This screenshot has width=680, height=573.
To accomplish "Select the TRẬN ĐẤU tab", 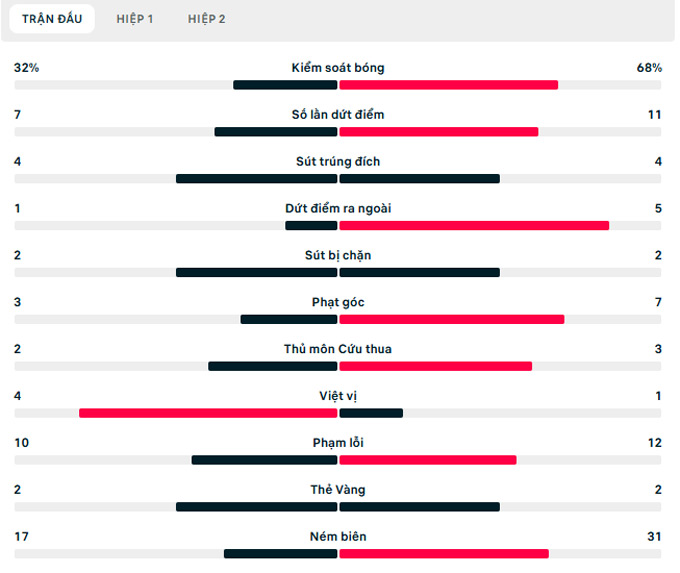I will coord(52,19).
